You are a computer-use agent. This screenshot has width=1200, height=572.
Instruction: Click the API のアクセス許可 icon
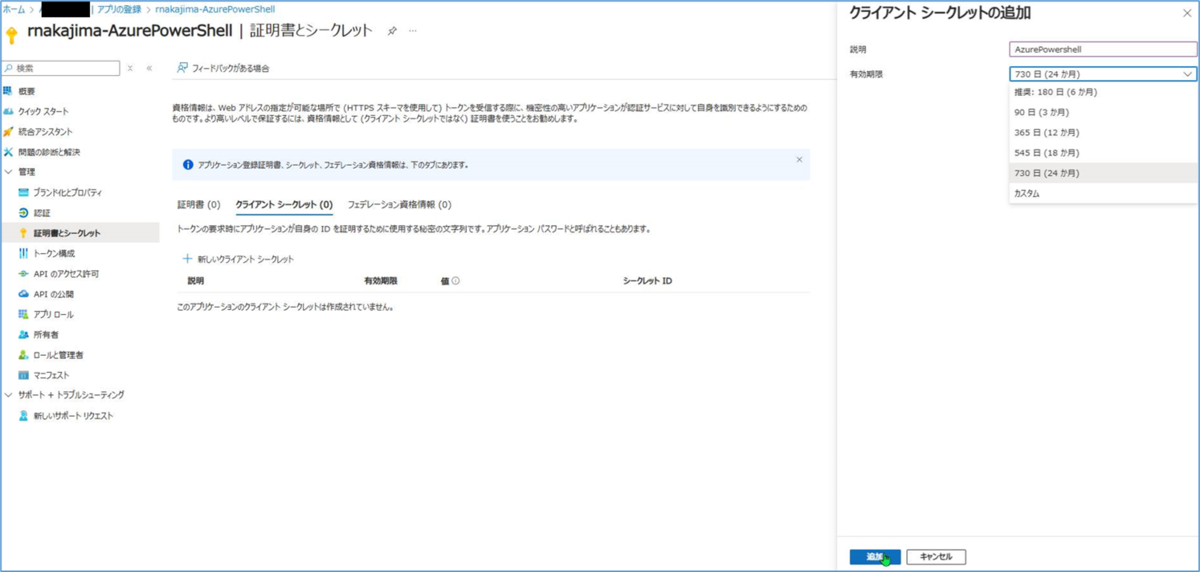coord(24,274)
